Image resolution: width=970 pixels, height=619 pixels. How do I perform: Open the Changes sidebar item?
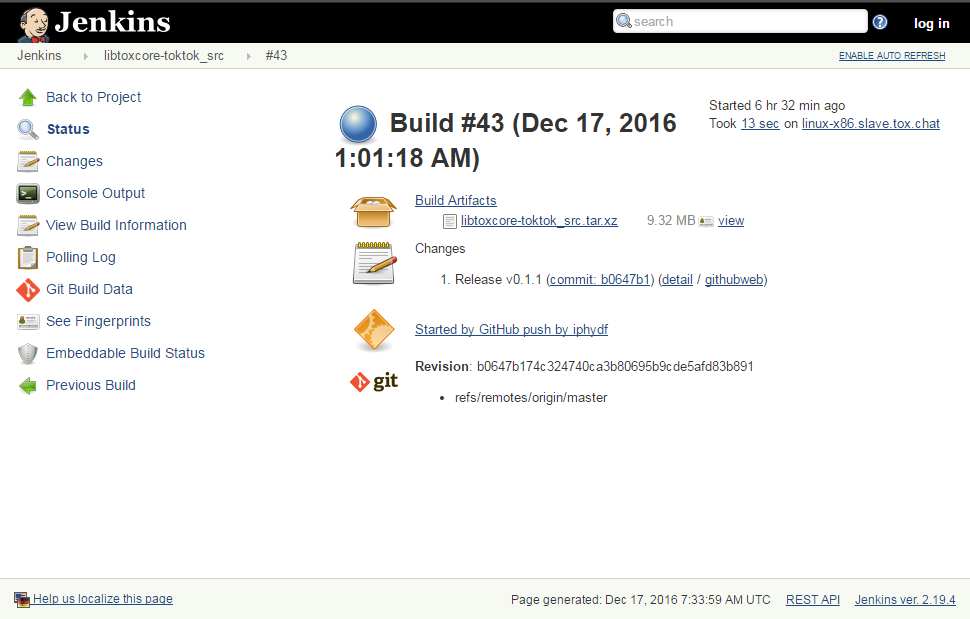[x=74, y=161]
